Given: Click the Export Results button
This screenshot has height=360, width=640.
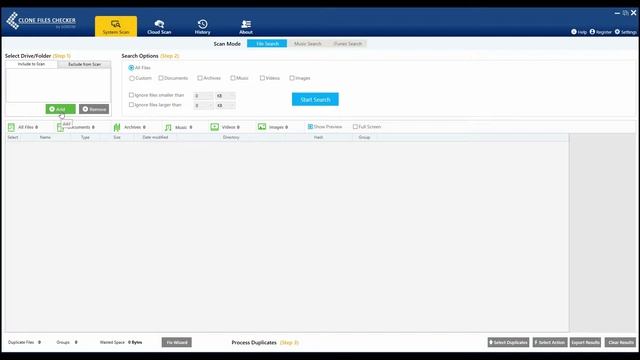Looking at the screenshot, I should coord(585,342).
